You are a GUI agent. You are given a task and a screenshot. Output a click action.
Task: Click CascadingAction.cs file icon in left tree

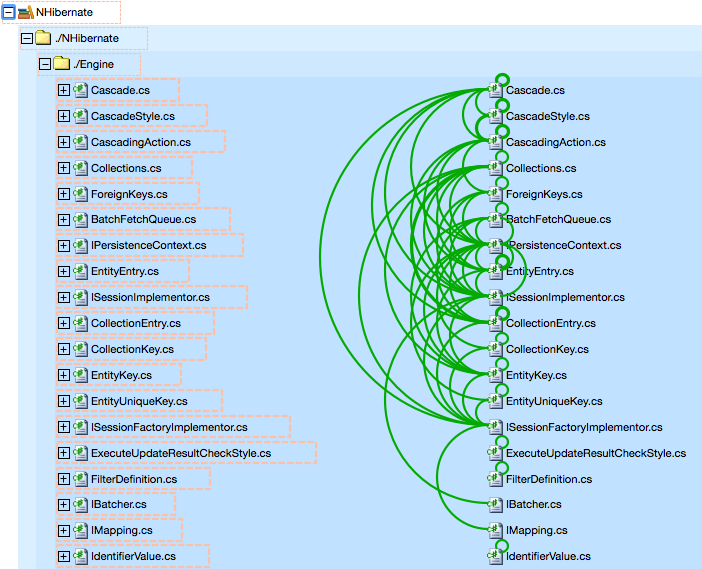click(x=80, y=142)
